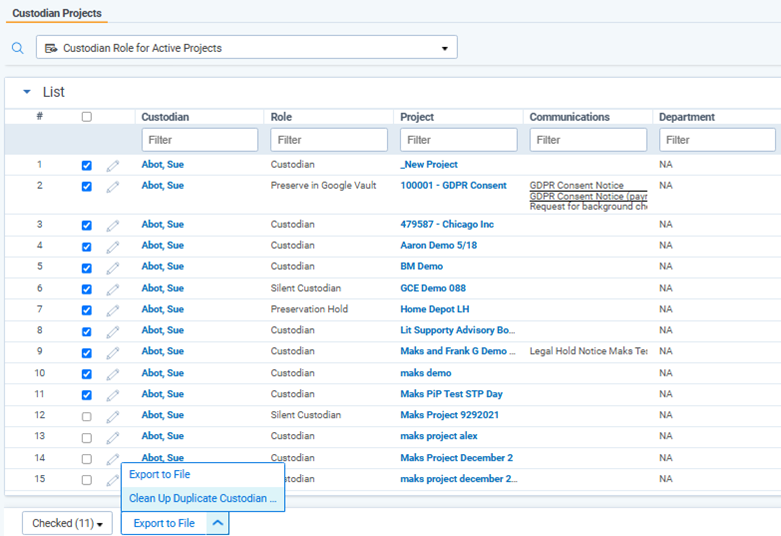Sort by the Role column header
The width and height of the screenshot is (781, 536).
coord(281,117)
